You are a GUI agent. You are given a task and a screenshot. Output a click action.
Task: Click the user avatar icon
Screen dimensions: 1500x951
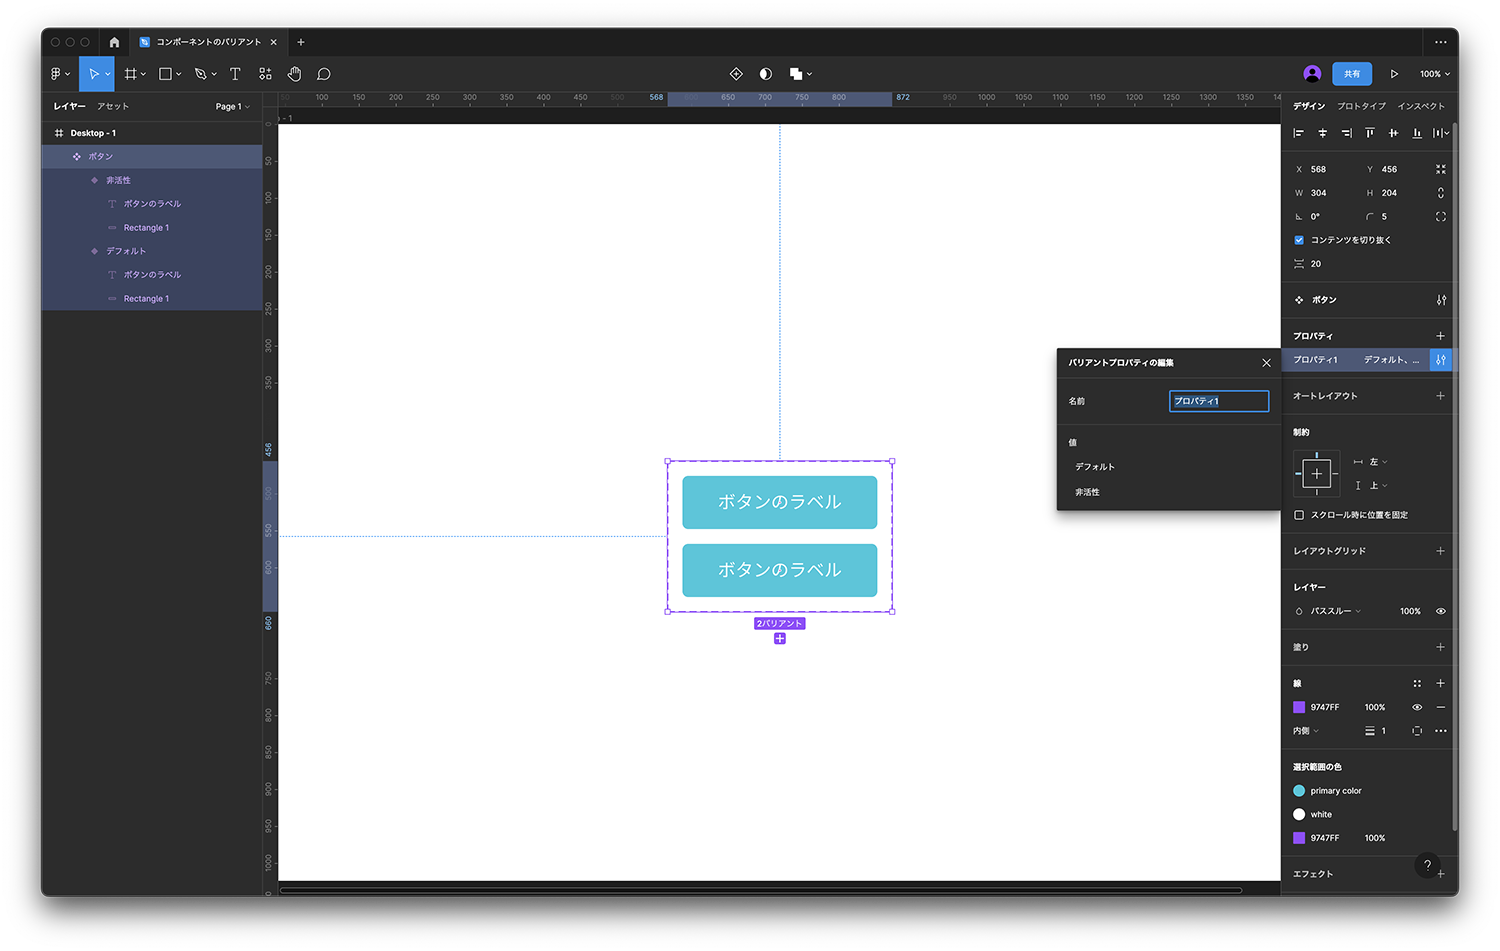pos(1312,74)
